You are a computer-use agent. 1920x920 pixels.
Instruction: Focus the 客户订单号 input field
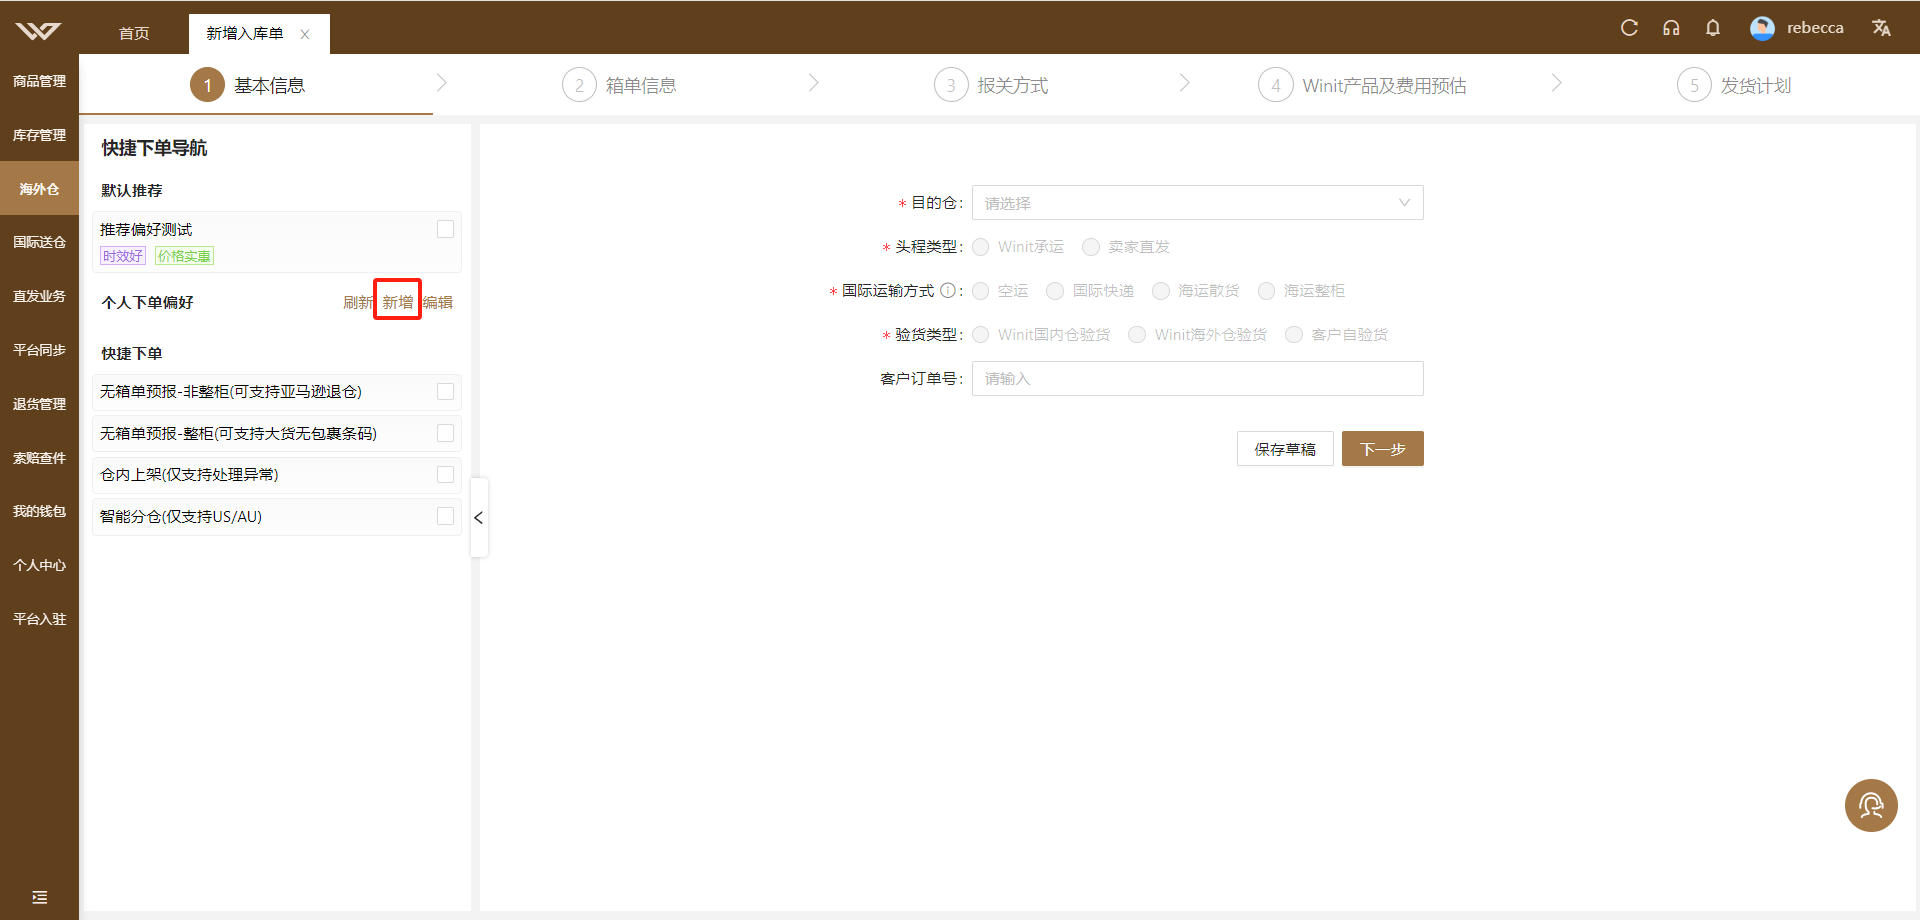(1197, 379)
